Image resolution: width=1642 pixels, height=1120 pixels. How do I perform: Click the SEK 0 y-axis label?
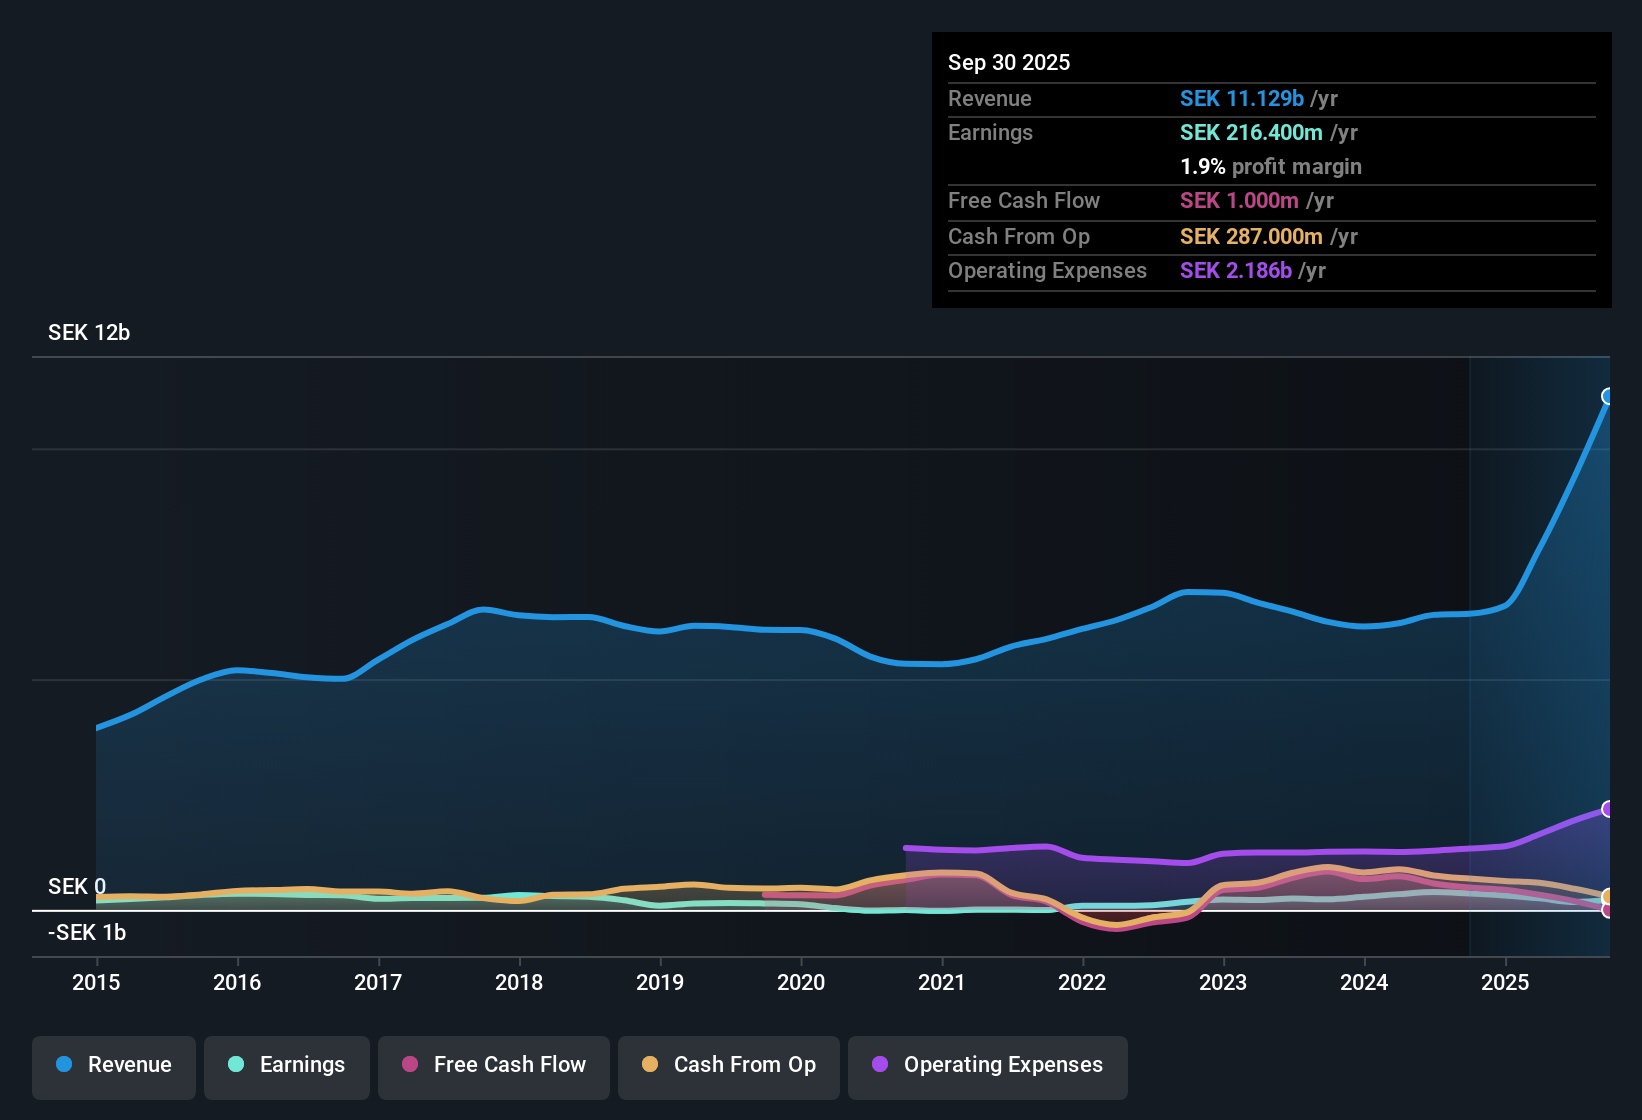77,887
